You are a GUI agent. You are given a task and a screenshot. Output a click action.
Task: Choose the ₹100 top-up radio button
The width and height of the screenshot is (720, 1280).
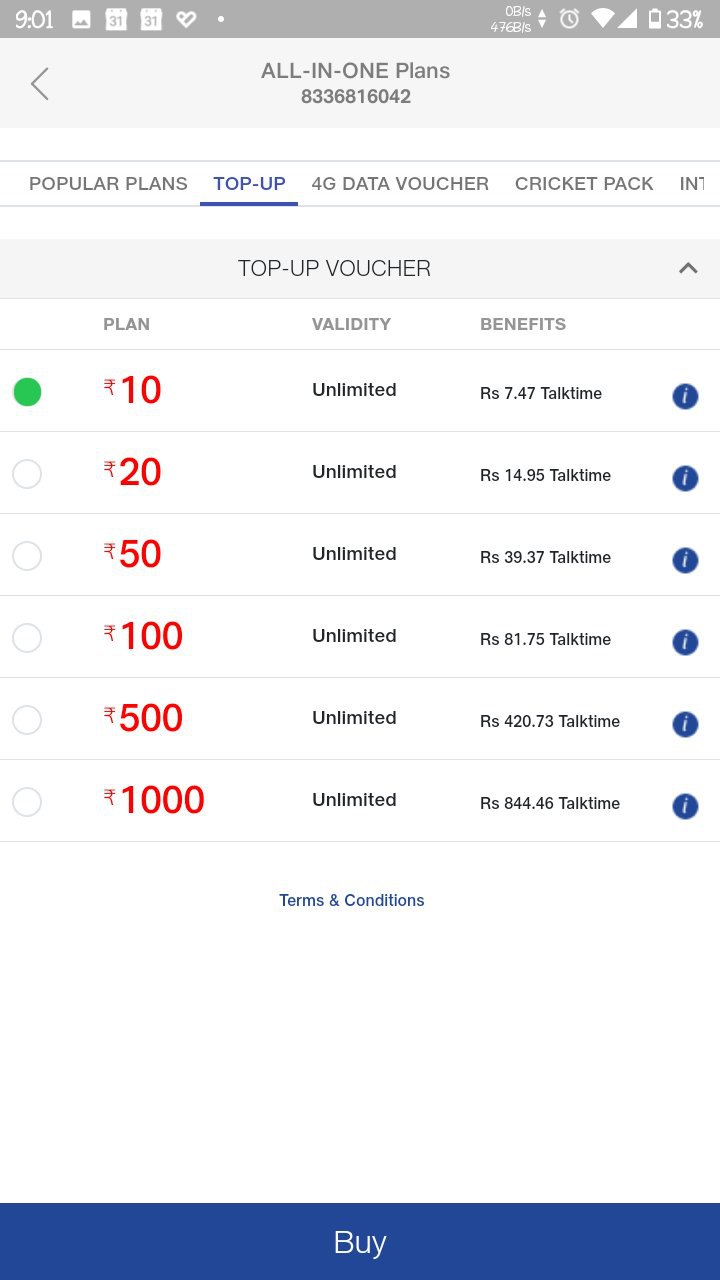pos(27,638)
